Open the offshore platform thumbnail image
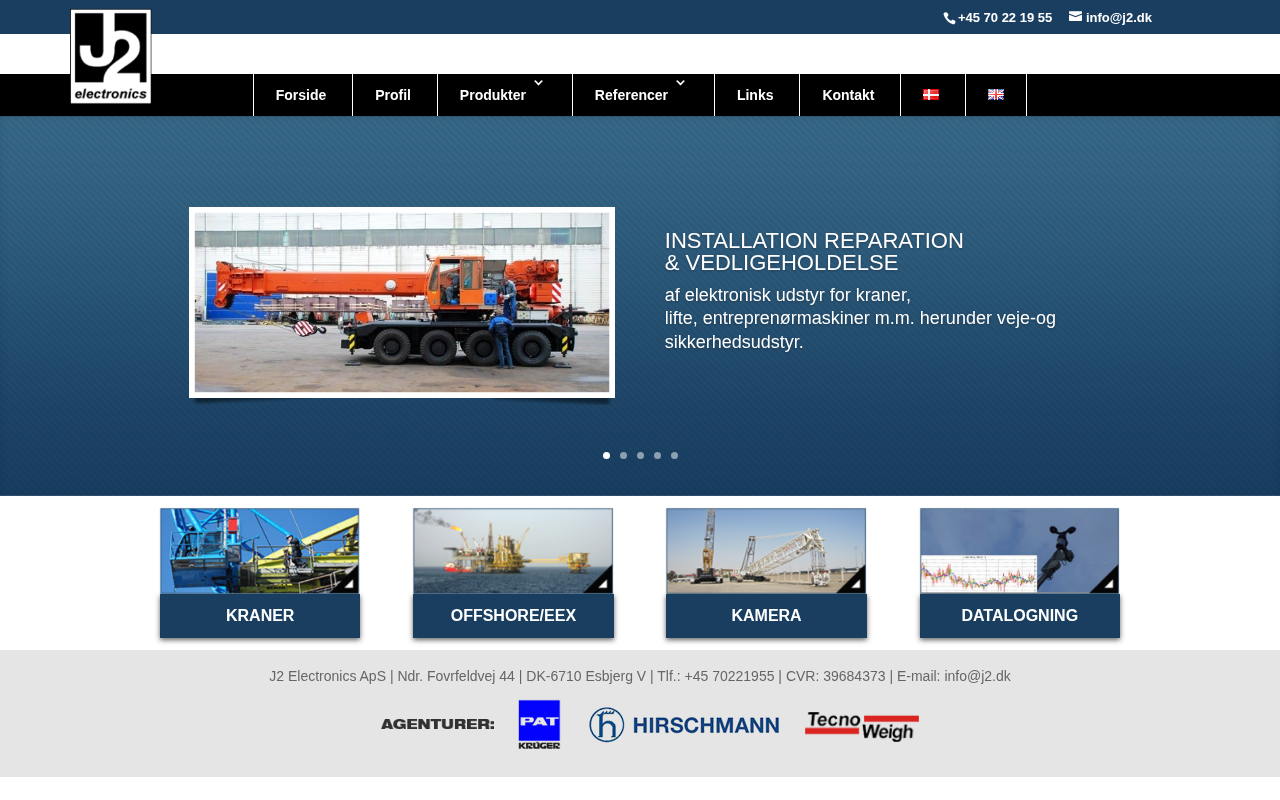Image resolution: width=1280 pixels, height=800 pixels. pos(513,551)
